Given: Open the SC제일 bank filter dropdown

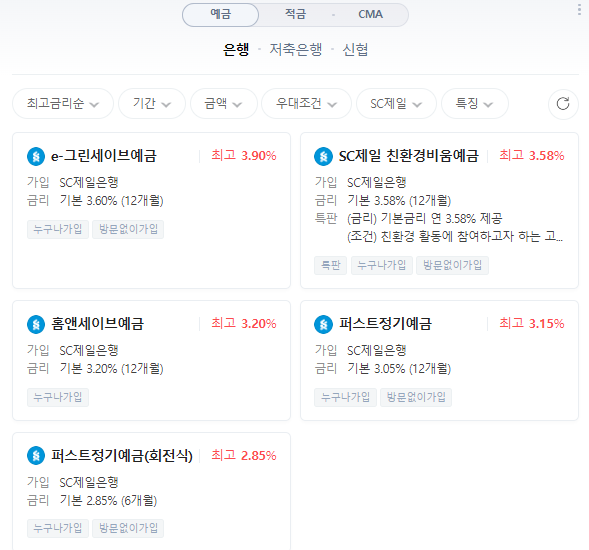Looking at the screenshot, I should 396,103.
